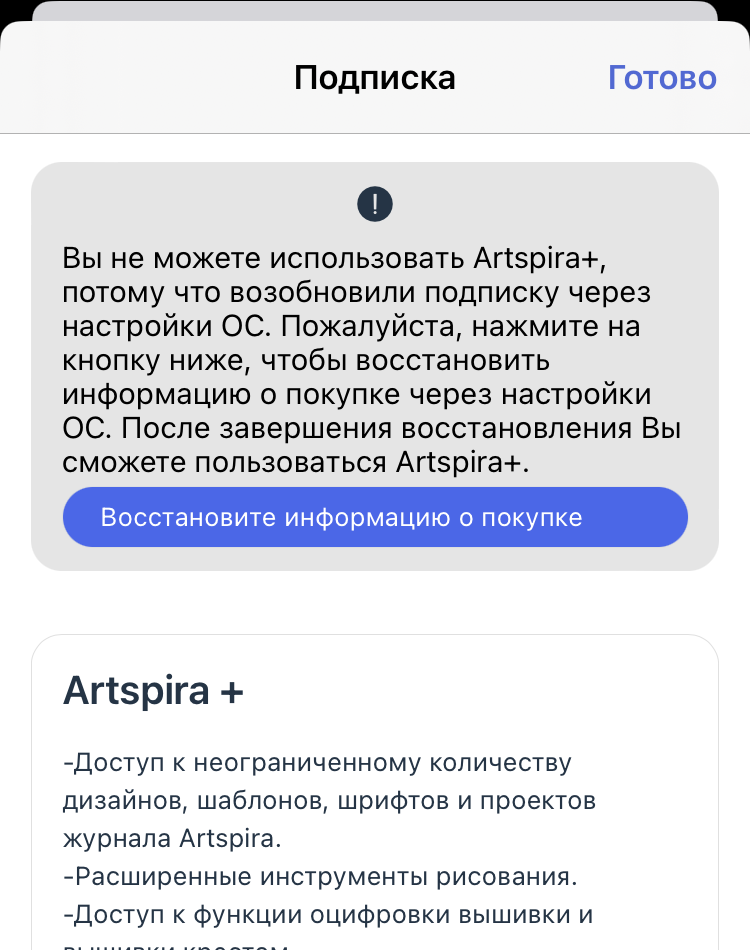Image resolution: width=750 pixels, height=950 pixels.
Task: Click the Подписка screen title
Action: [374, 78]
